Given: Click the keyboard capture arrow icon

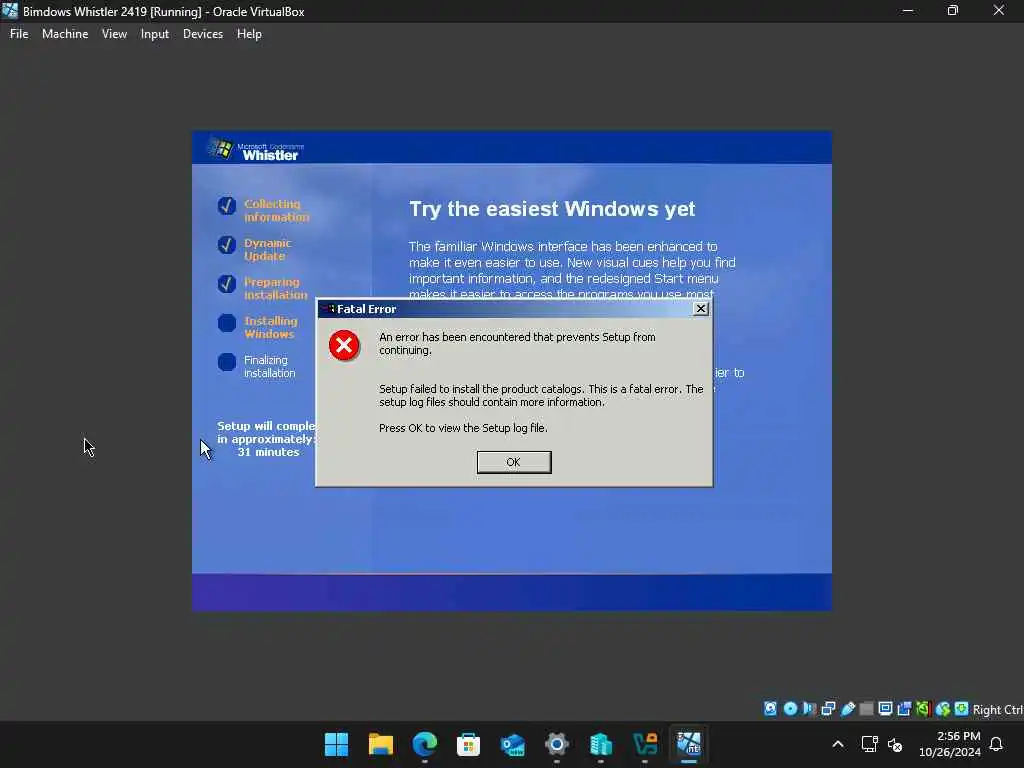Looking at the screenshot, I should [961, 708].
